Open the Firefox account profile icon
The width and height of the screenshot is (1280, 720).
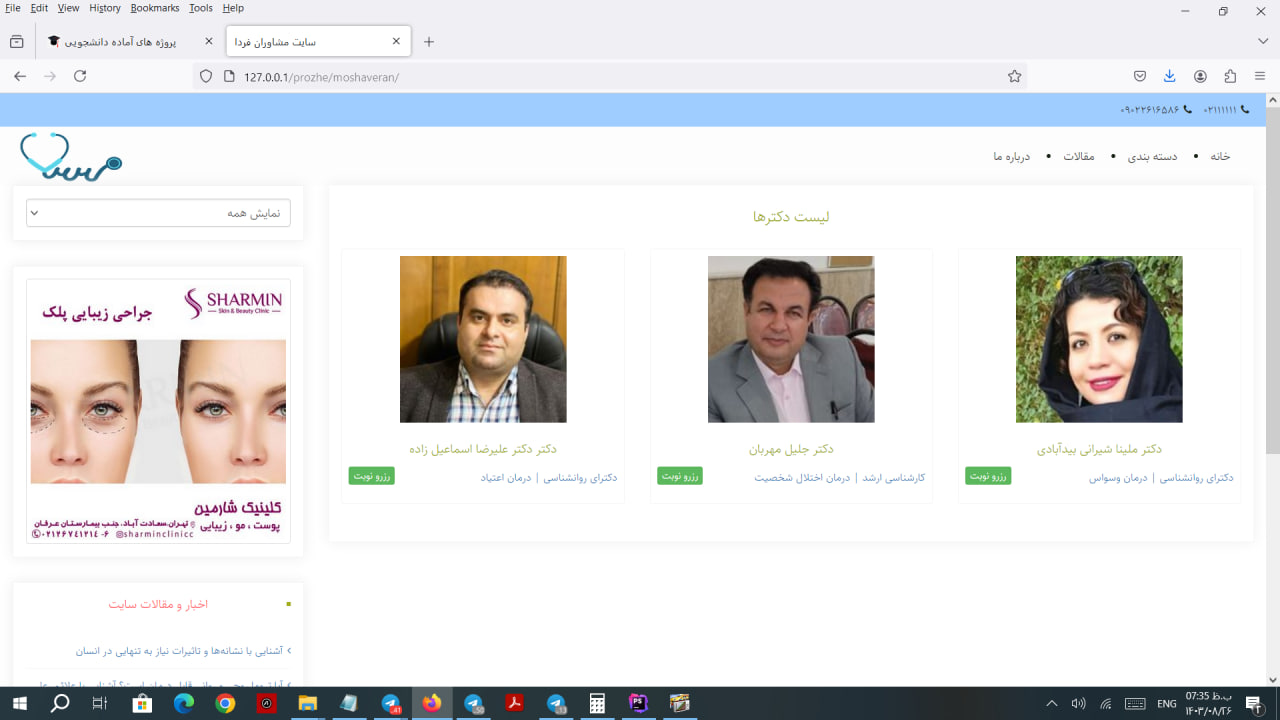(x=1200, y=76)
